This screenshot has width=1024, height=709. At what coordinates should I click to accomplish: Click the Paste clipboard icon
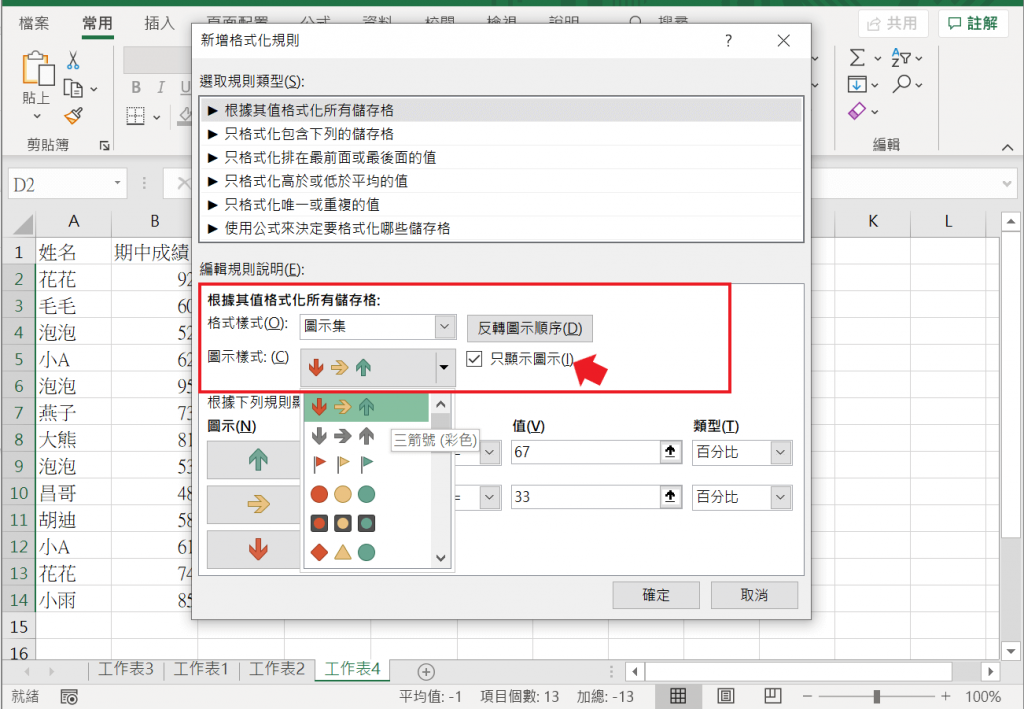point(38,69)
